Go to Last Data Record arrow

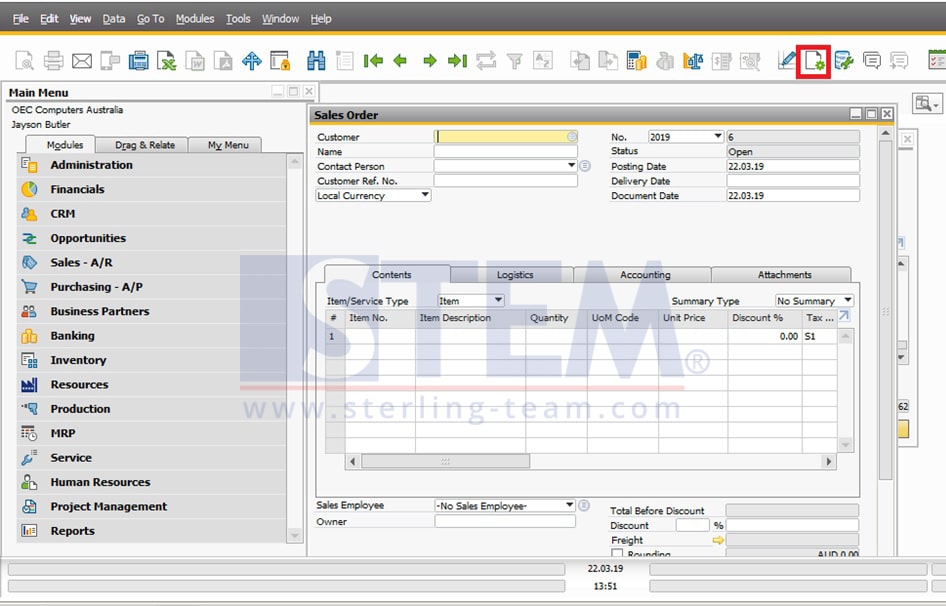point(457,60)
